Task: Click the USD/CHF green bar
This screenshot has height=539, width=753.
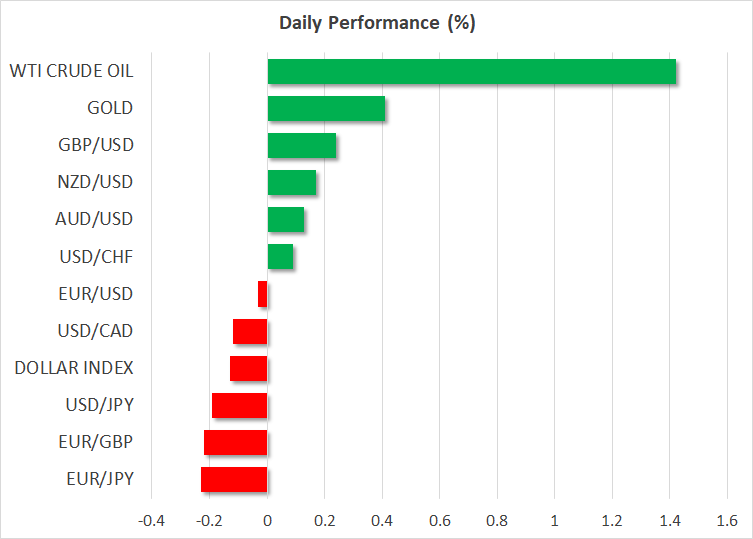Action: click(x=280, y=257)
